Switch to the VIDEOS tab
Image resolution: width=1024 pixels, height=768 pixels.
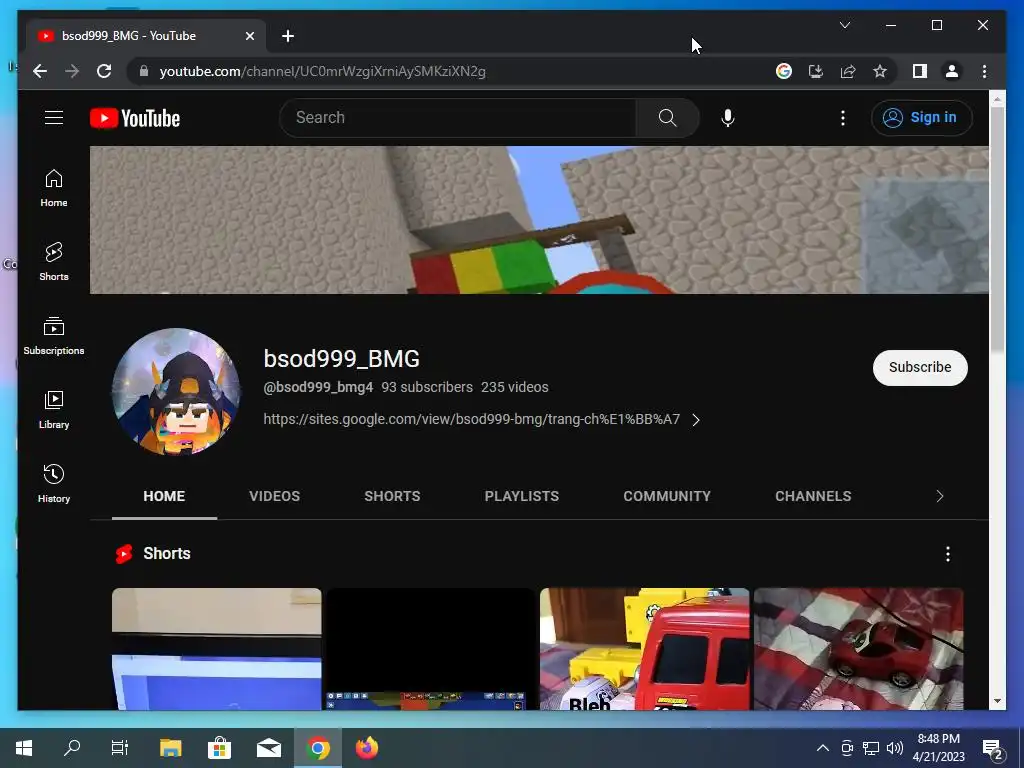click(274, 496)
